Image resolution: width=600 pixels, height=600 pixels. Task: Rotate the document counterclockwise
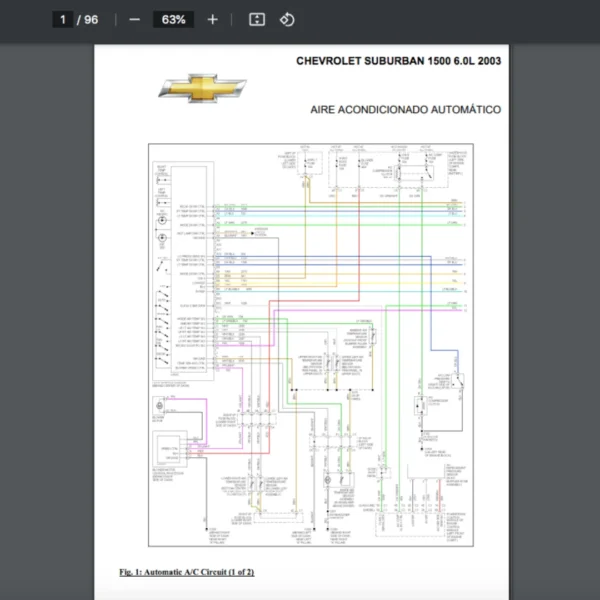[287, 20]
